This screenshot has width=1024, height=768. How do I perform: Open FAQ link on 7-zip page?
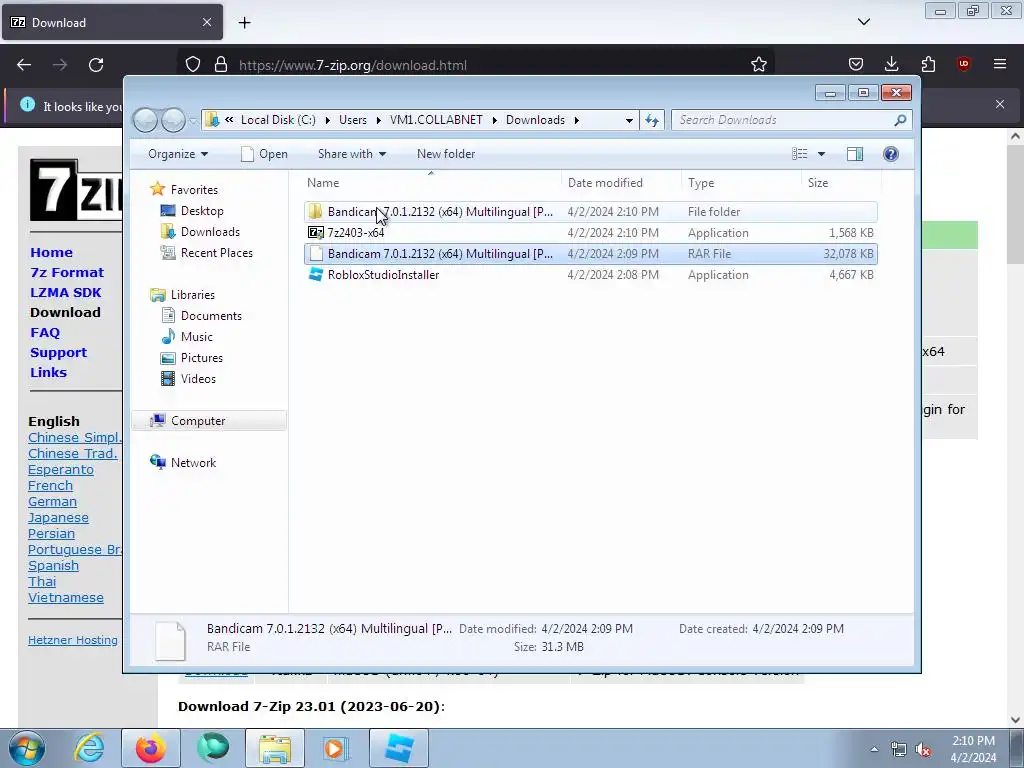pyautogui.click(x=45, y=332)
